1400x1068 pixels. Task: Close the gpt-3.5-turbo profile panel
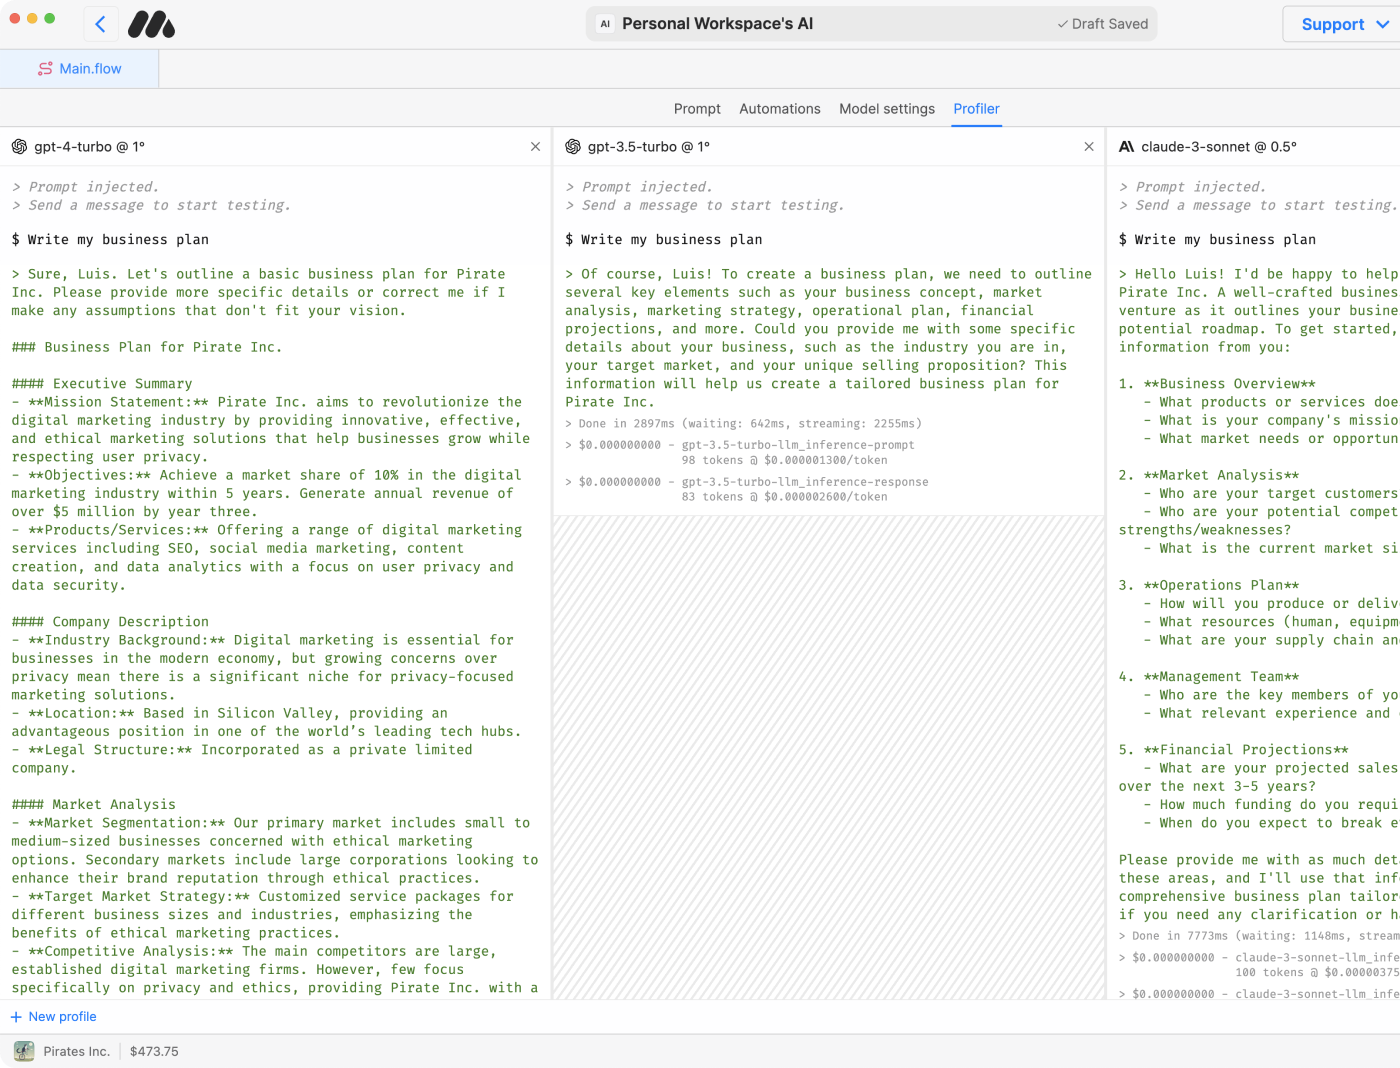(x=1089, y=147)
